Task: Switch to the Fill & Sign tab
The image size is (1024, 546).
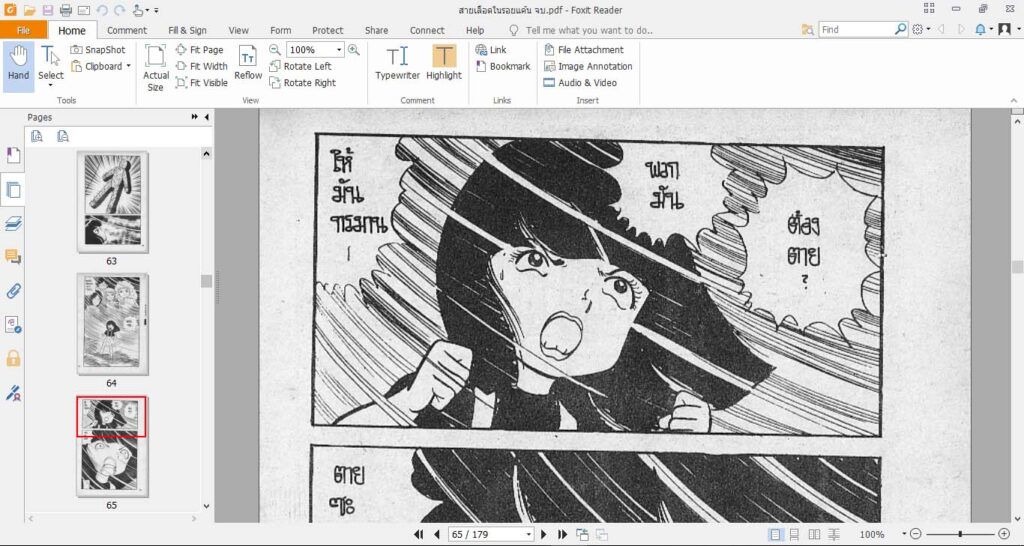Action: point(187,30)
